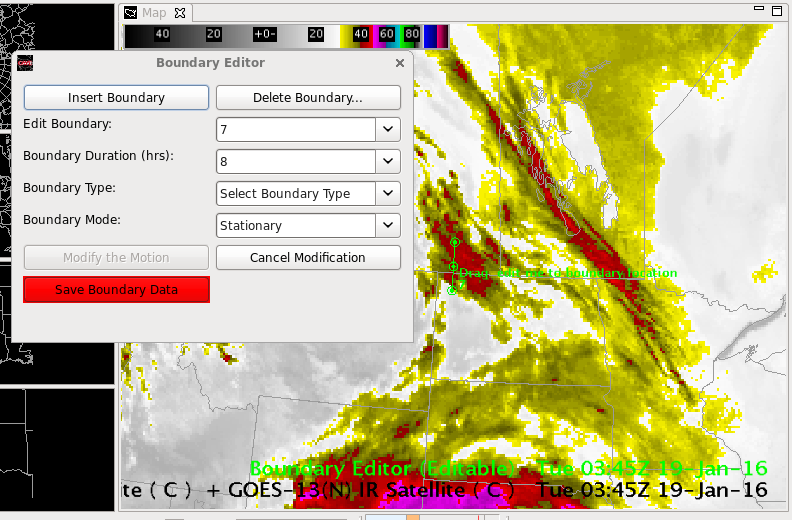Click the top vertex of boundary 7
The image size is (792, 520).
click(455, 243)
